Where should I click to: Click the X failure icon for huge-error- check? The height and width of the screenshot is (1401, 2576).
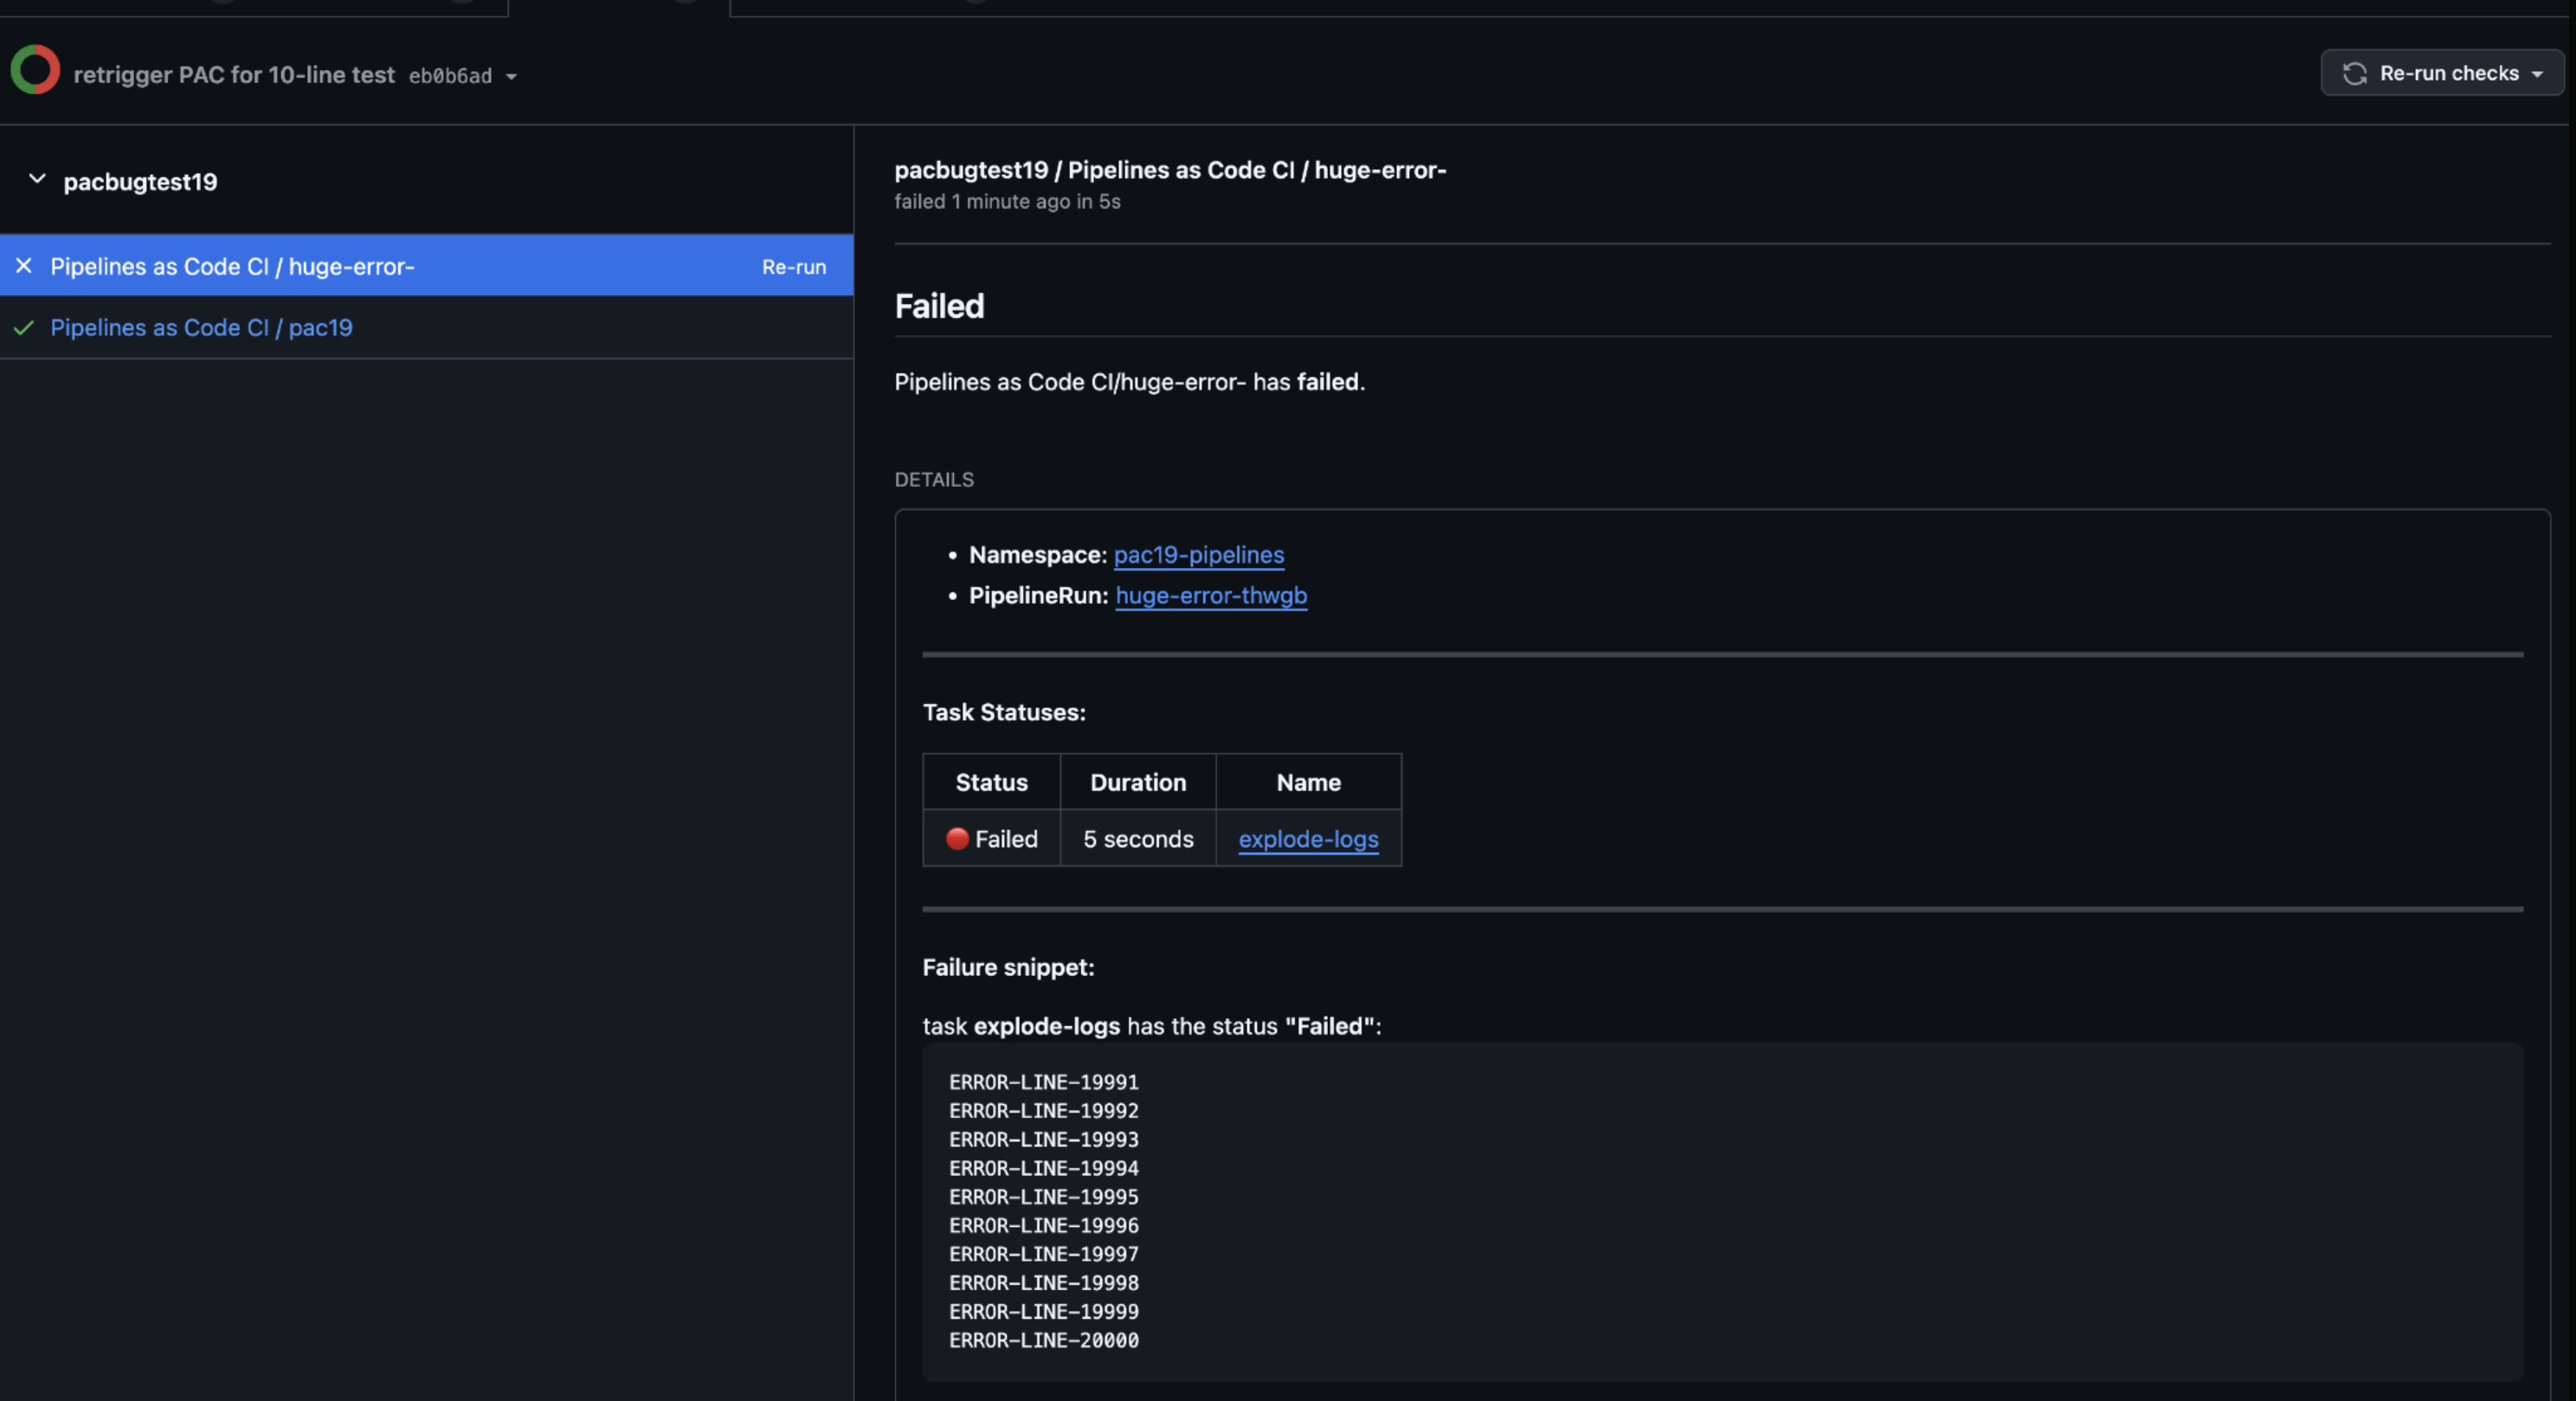pos(24,266)
